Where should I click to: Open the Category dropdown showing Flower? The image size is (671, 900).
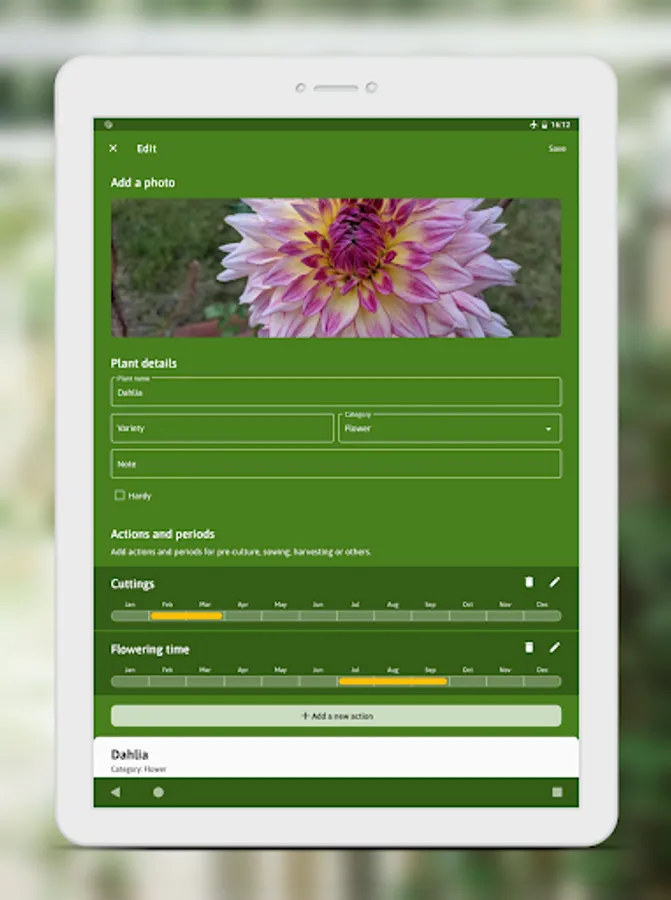(449, 428)
